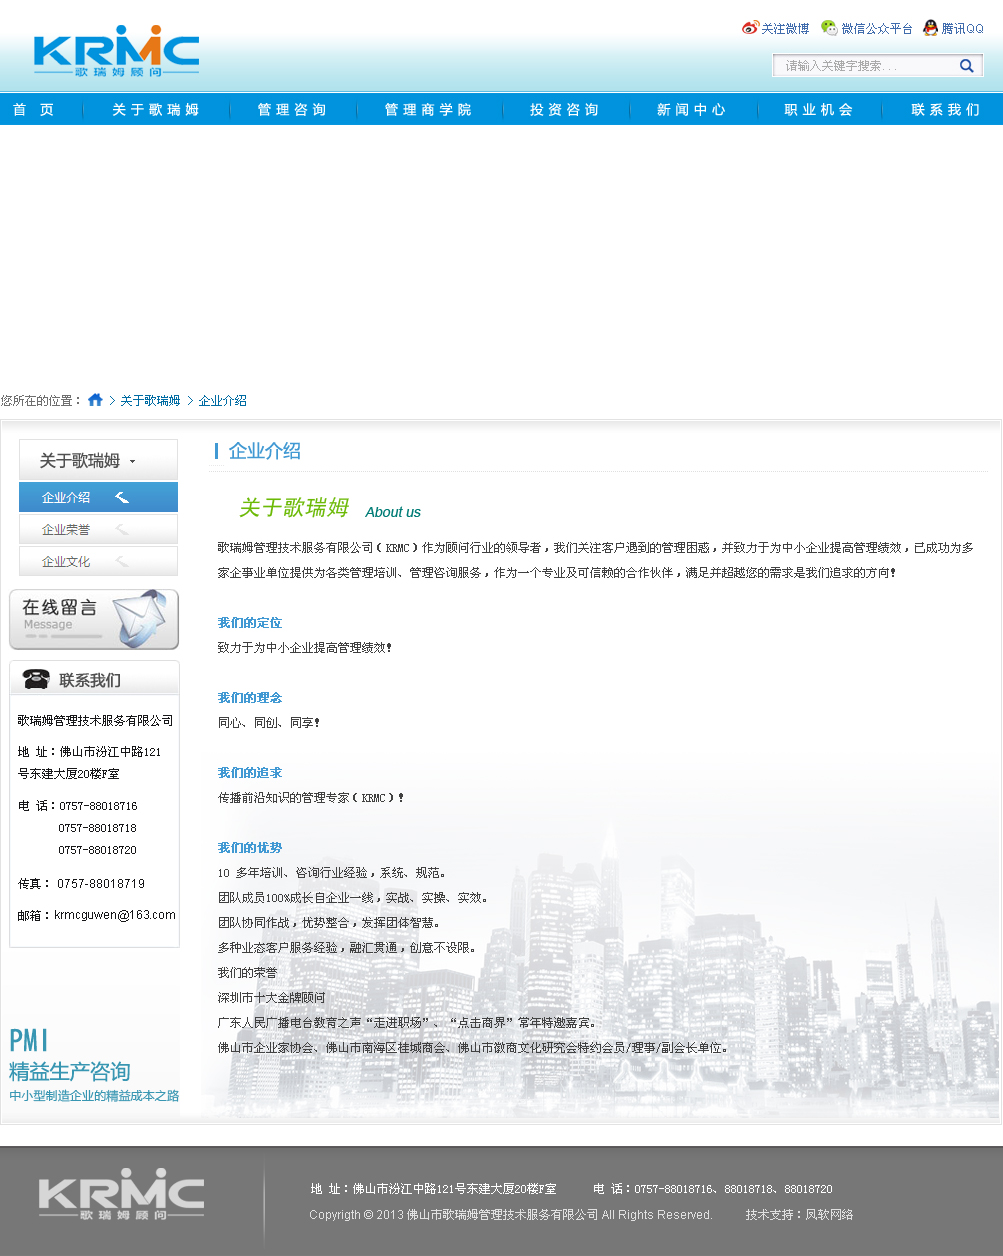1003x1256 pixels.
Task: Click the 凤软网络 tech support link
Action: point(829,1215)
